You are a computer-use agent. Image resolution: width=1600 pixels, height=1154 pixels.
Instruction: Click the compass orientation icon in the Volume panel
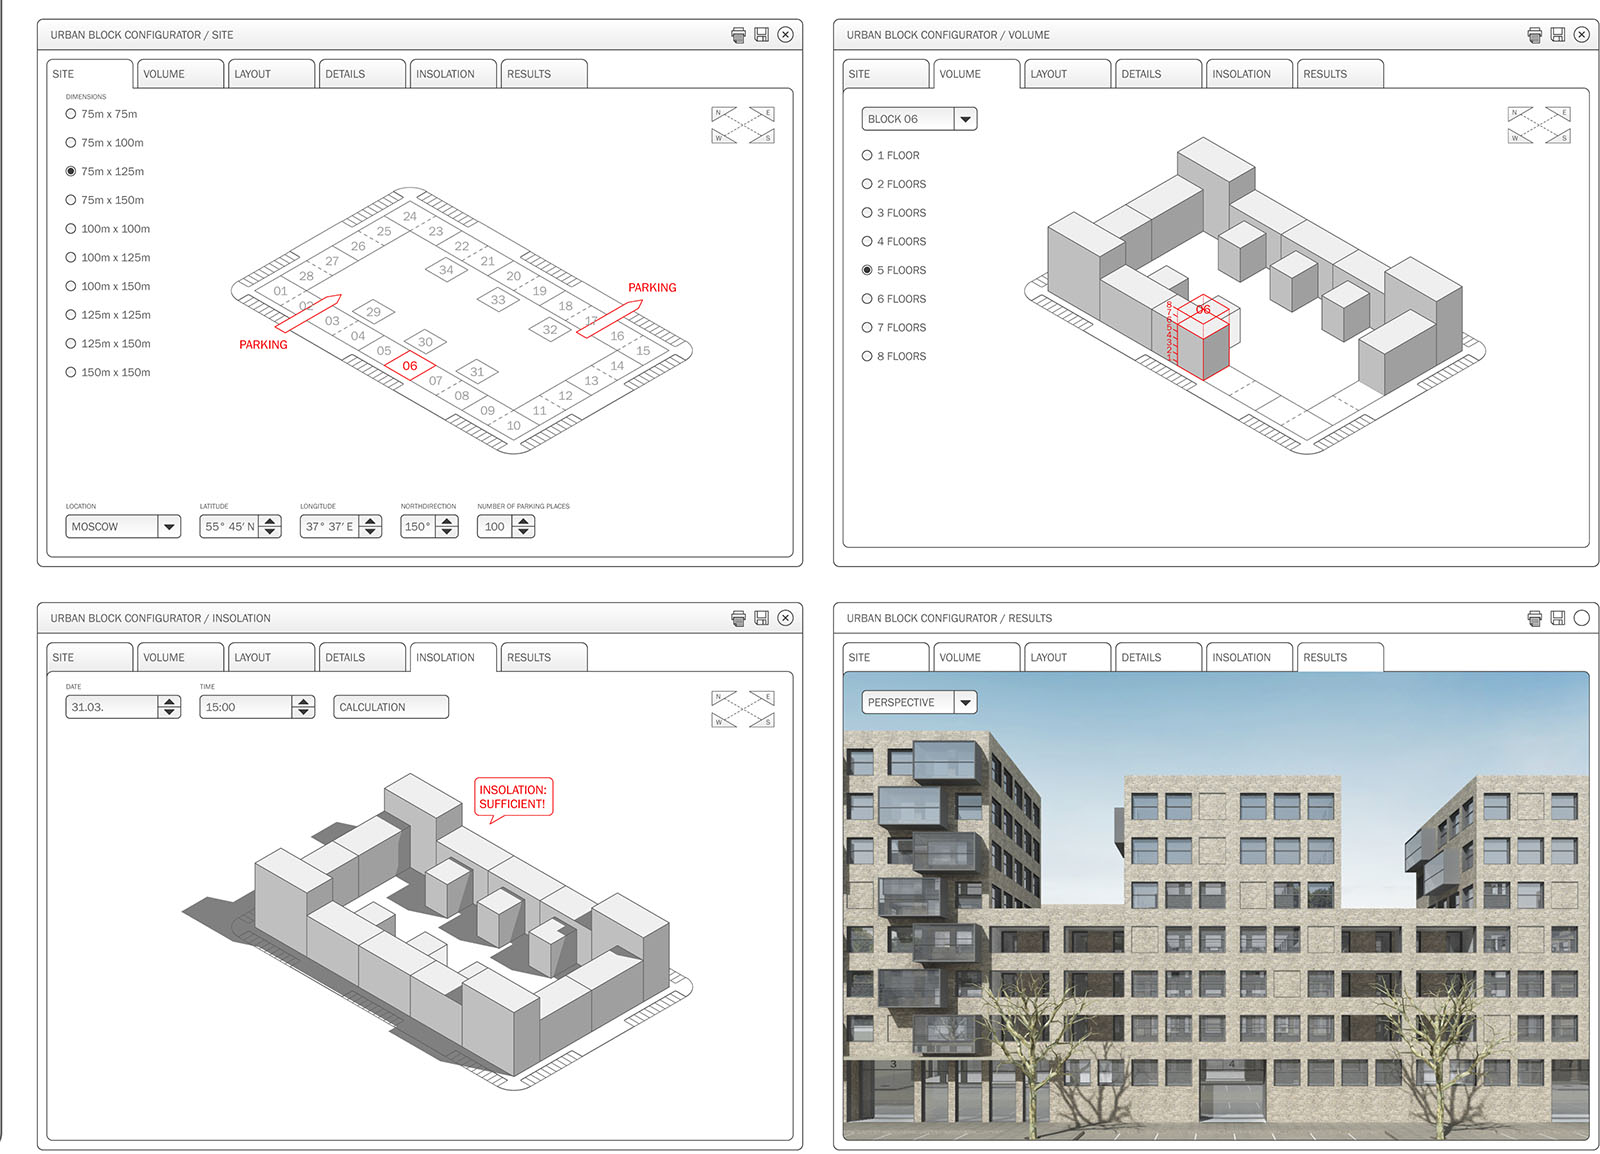tap(1538, 125)
